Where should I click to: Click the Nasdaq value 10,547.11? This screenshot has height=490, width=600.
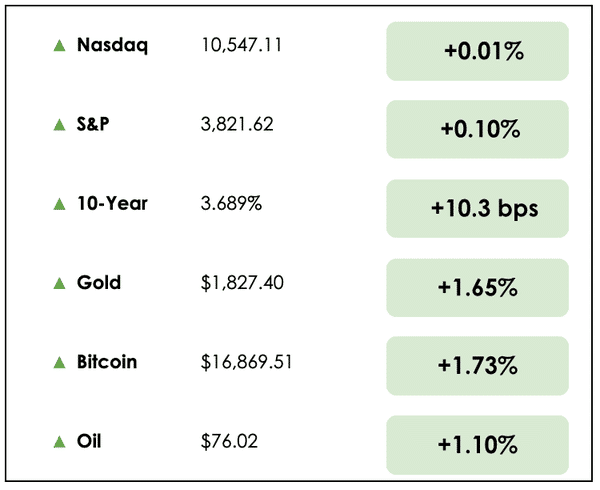[x=242, y=46]
